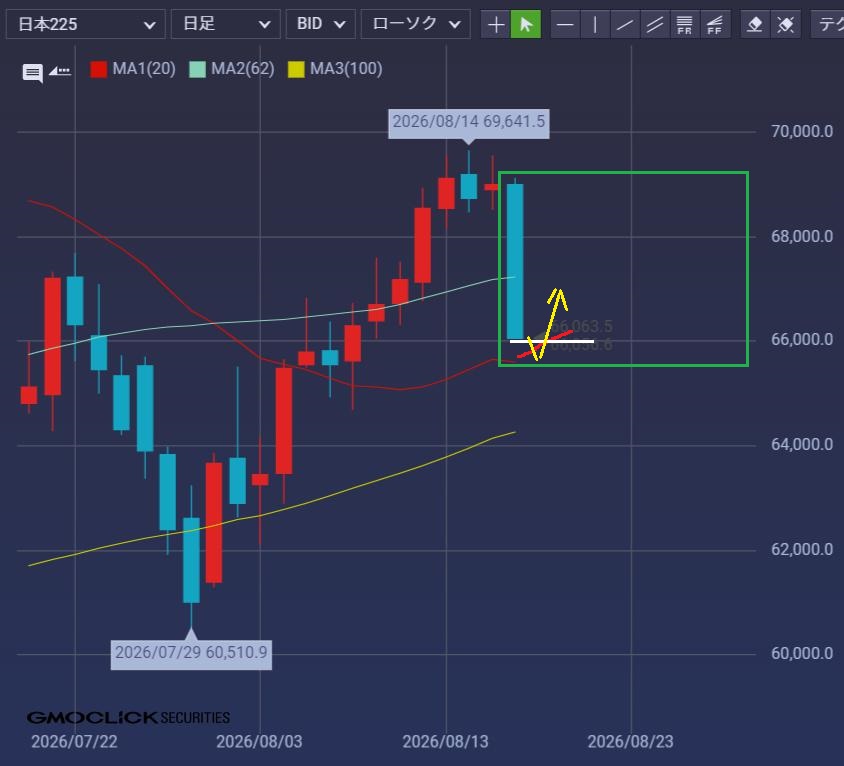Image resolution: width=844 pixels, height=766 pixels.
Task: Pick the trend line drawing tool
Action: (x=624, y=24)
